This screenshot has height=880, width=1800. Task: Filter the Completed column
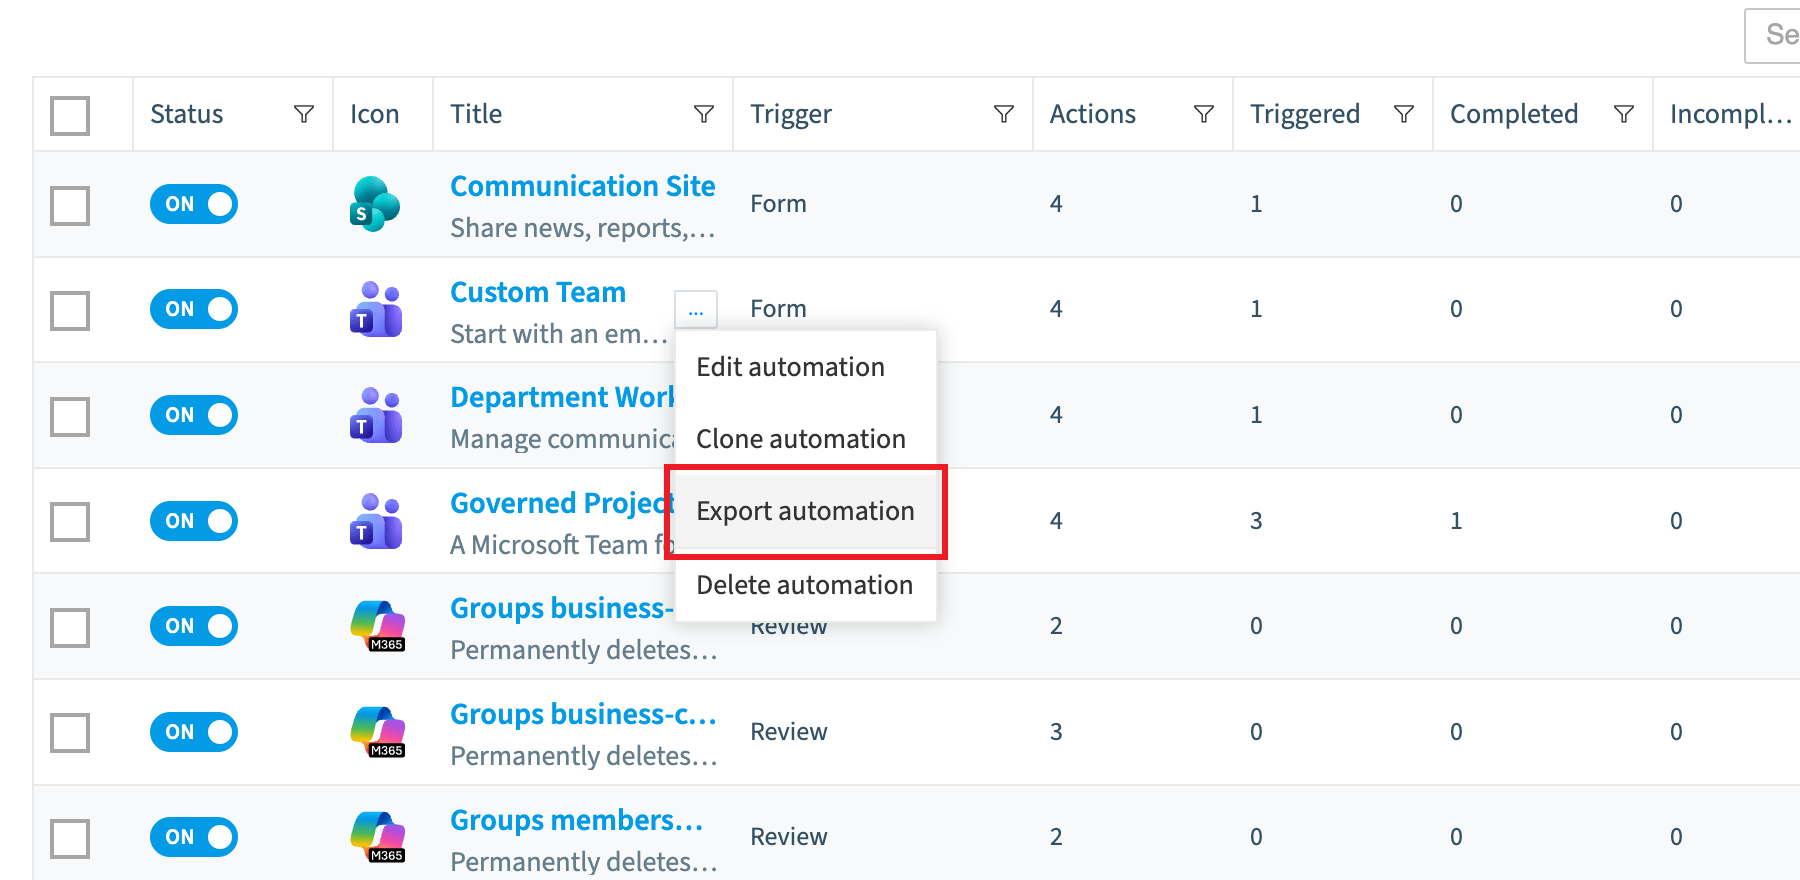coord(1624,114)
